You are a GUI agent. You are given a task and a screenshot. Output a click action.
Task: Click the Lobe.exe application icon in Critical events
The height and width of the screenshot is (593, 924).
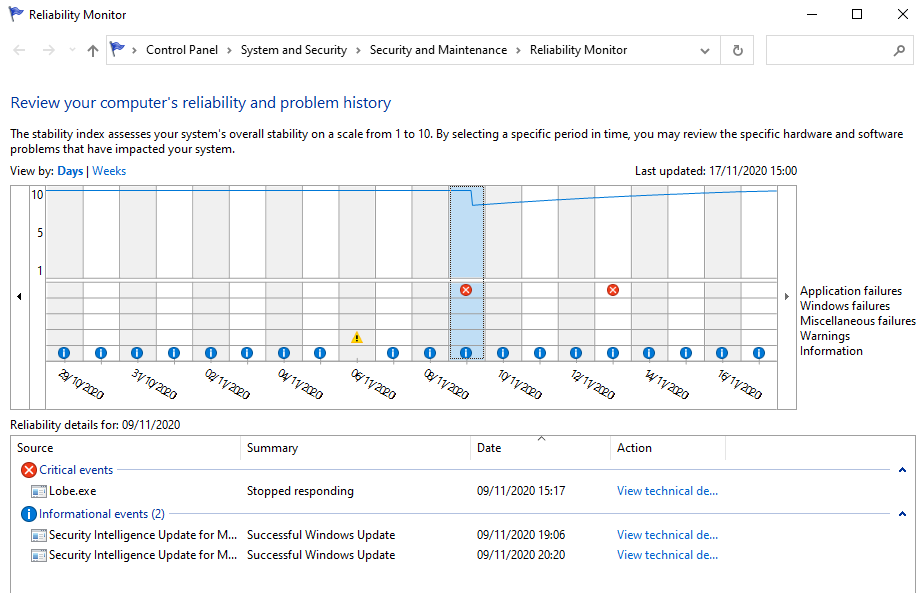(x=36, y=490)
